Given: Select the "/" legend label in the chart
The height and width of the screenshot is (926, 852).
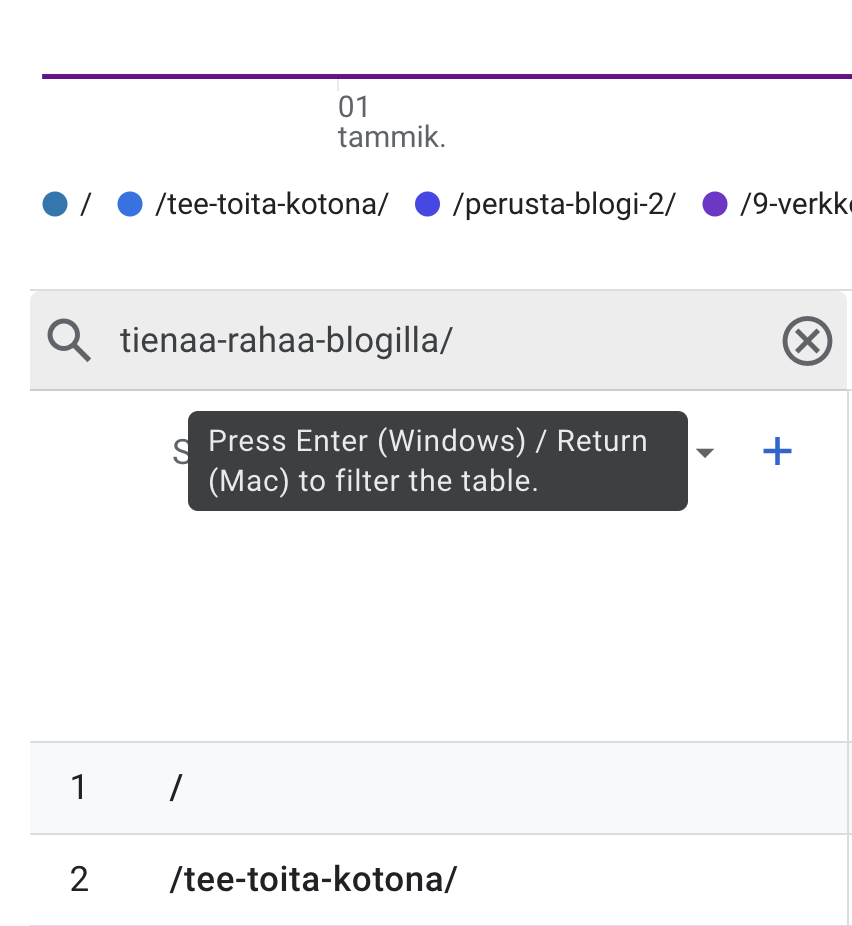Looking at the screenshot, I should (x=86, y=205).
